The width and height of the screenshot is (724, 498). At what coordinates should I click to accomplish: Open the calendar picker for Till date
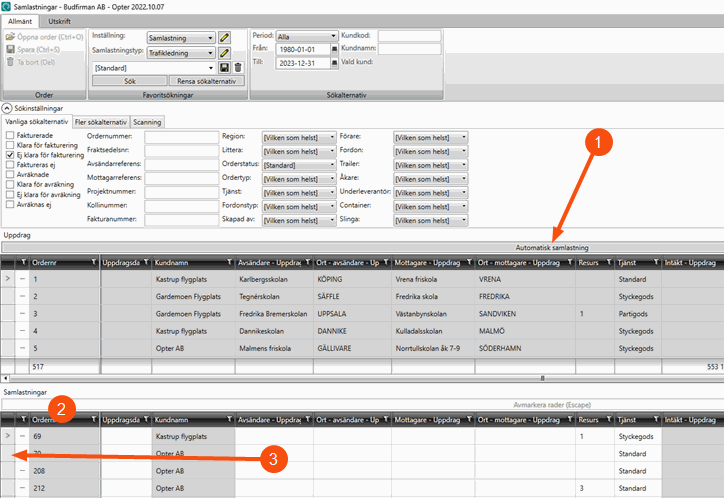(334, 62)
